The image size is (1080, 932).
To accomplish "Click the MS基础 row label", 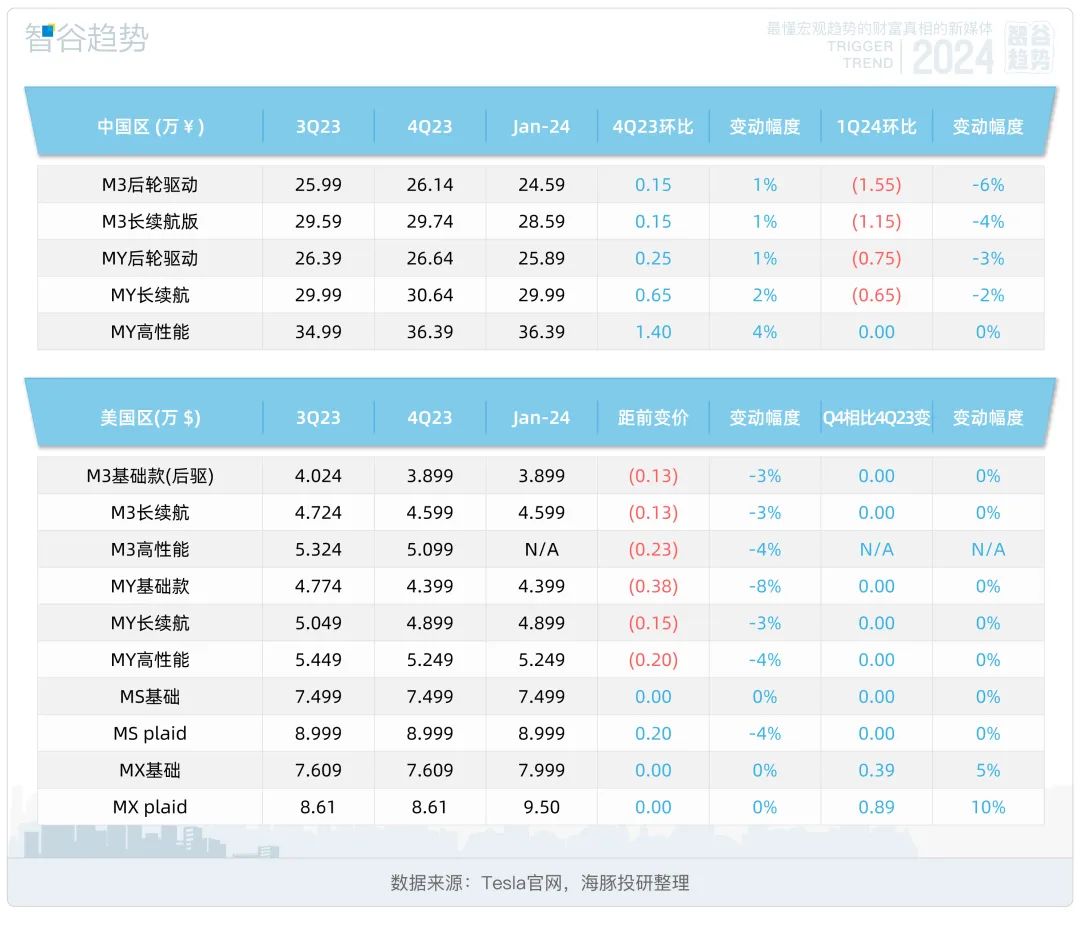I will [150, 696].
